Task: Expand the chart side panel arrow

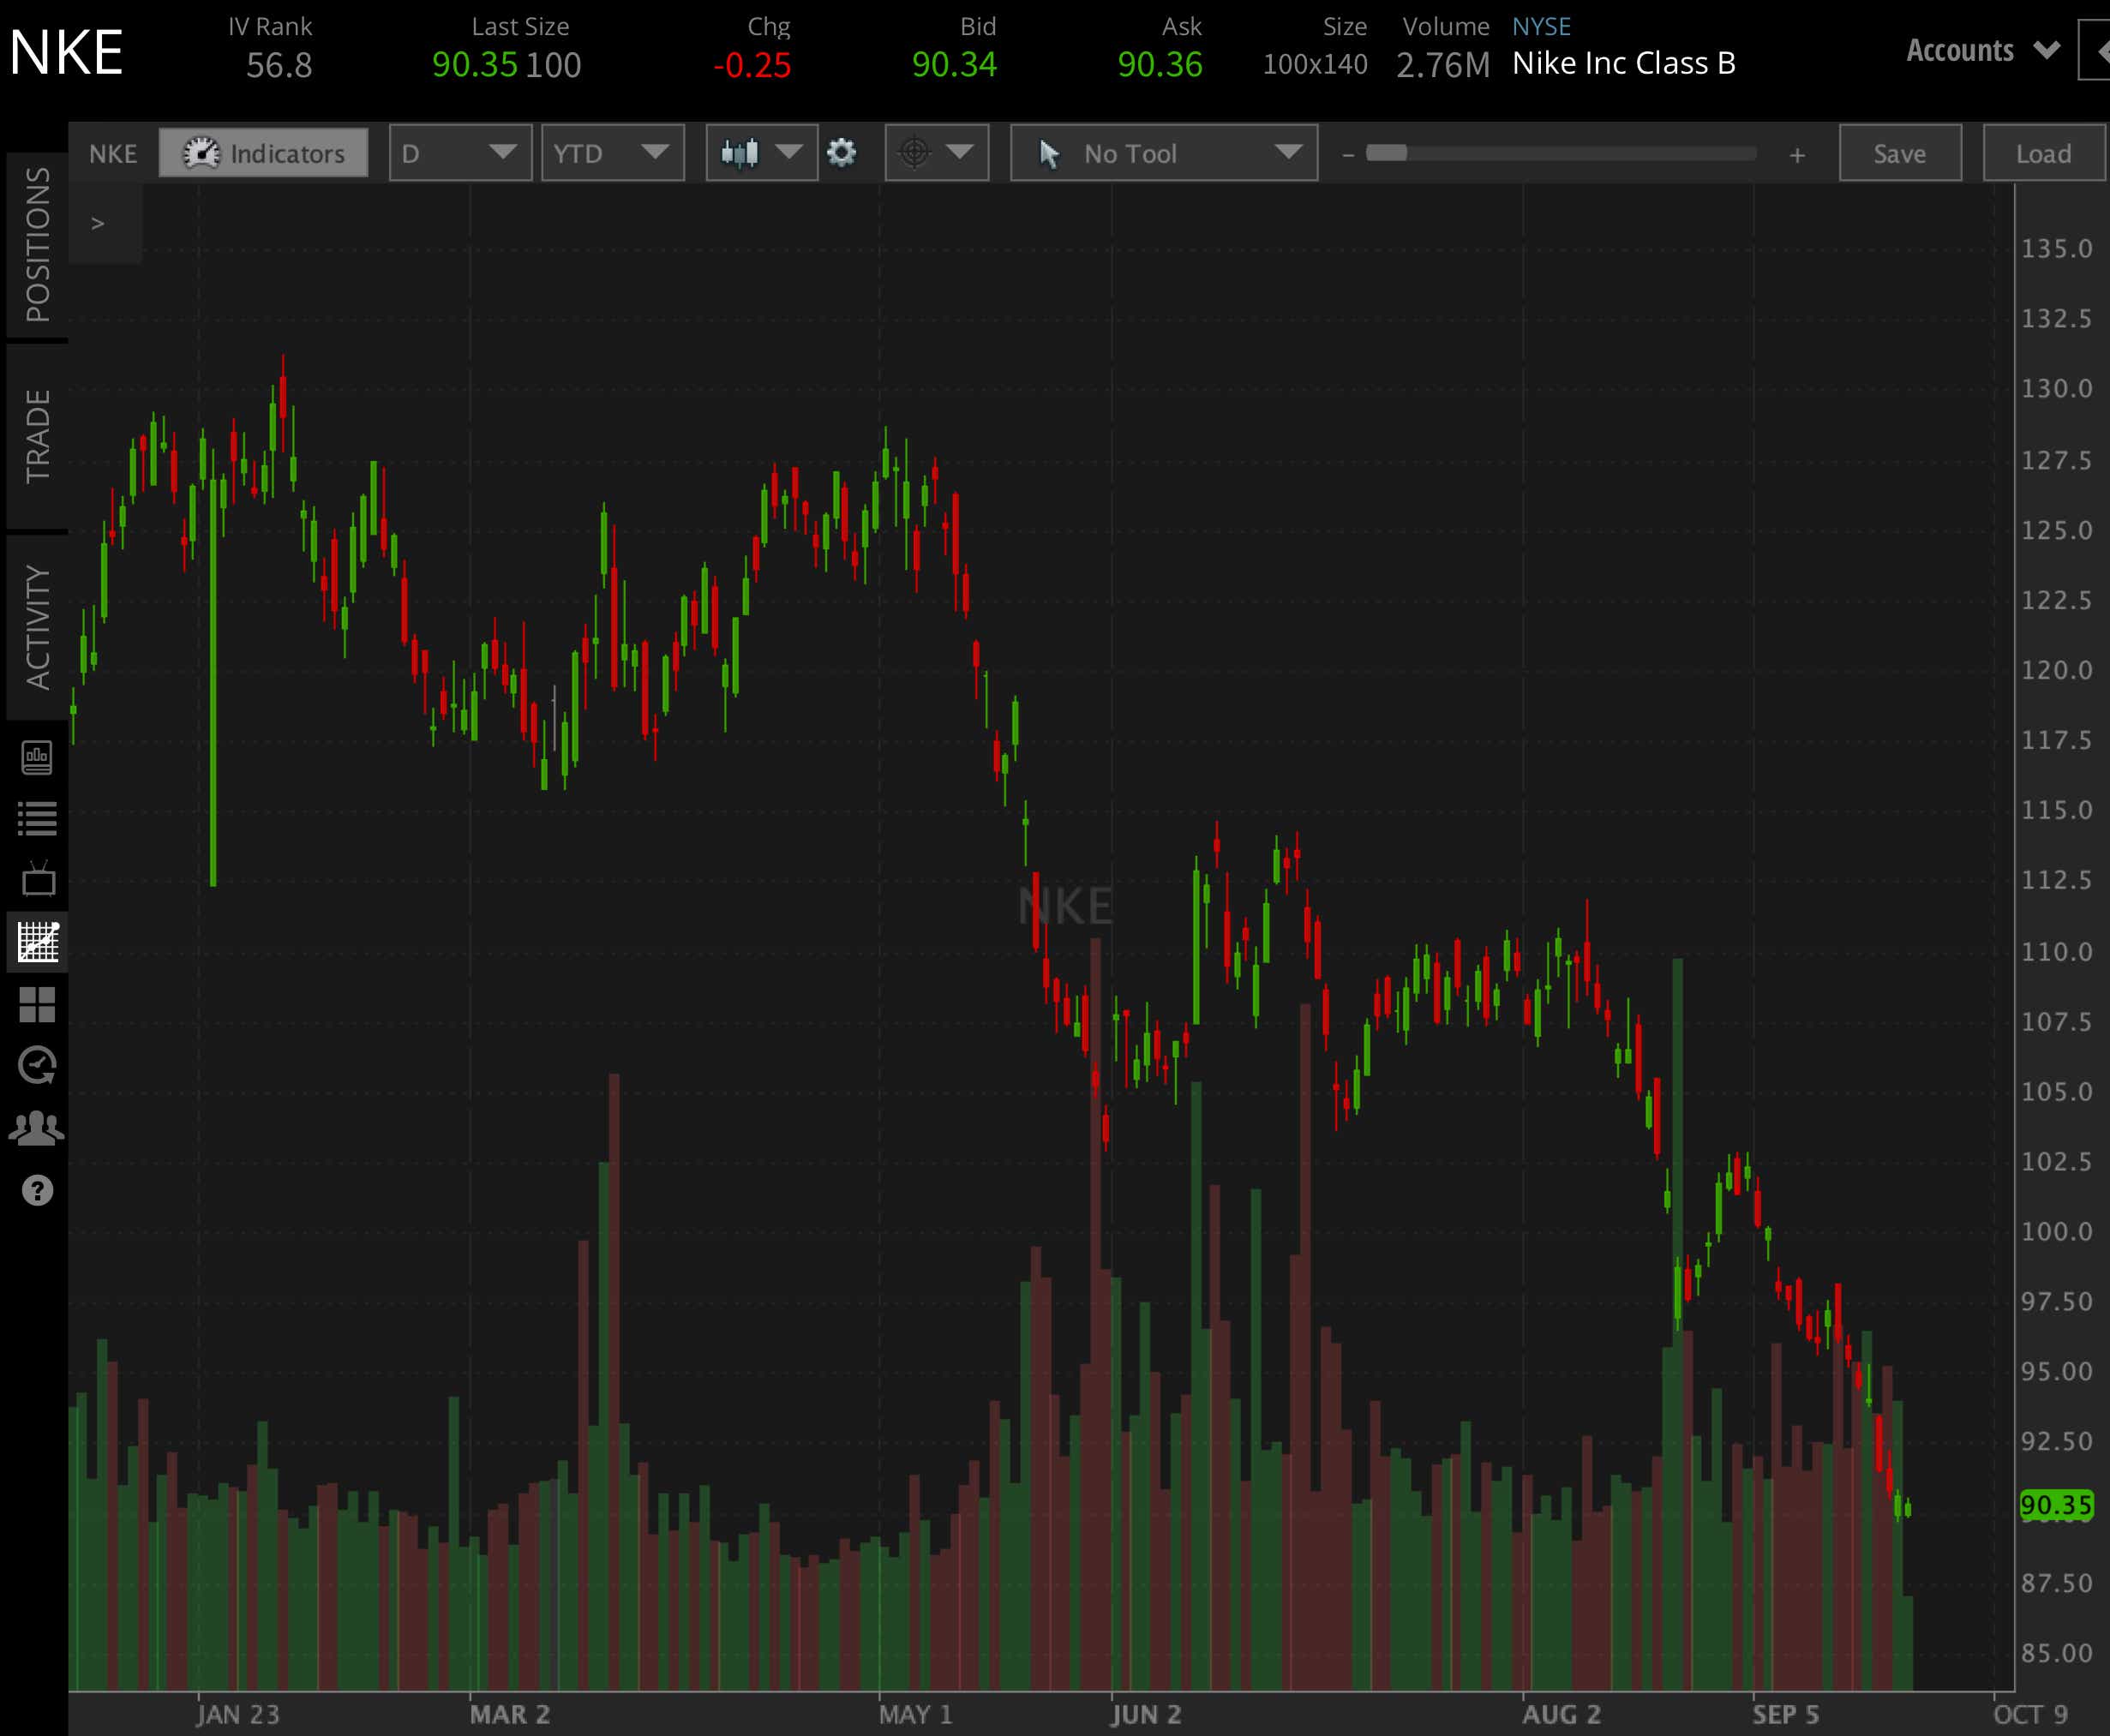Action: [98, 223]
